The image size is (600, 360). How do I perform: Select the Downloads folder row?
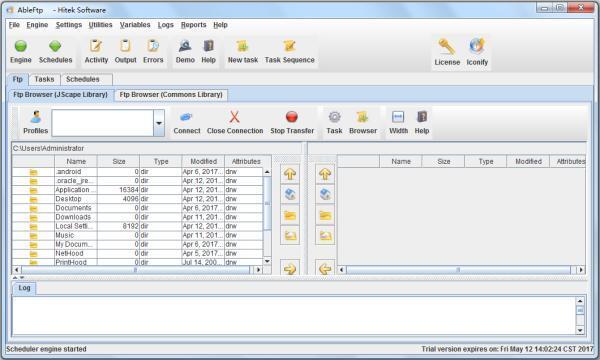click(138, 217)
